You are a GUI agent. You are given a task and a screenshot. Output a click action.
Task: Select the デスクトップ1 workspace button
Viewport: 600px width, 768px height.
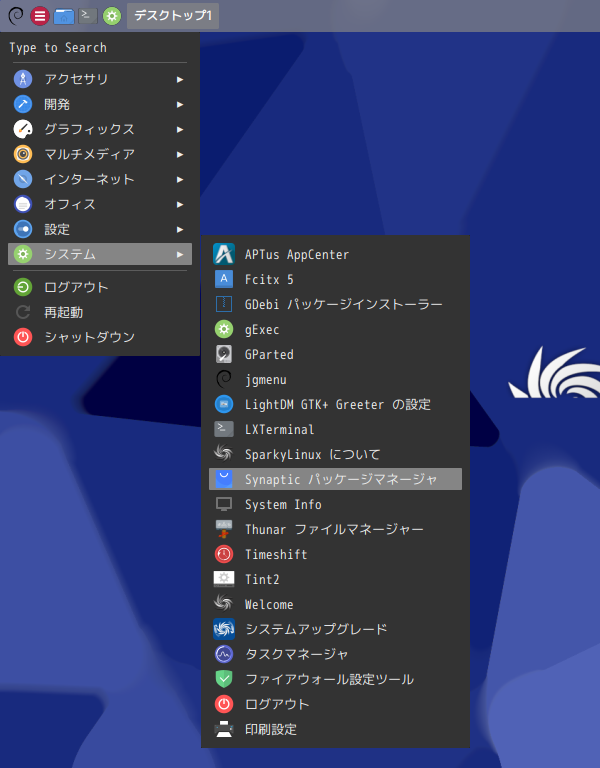click(173, 16)
